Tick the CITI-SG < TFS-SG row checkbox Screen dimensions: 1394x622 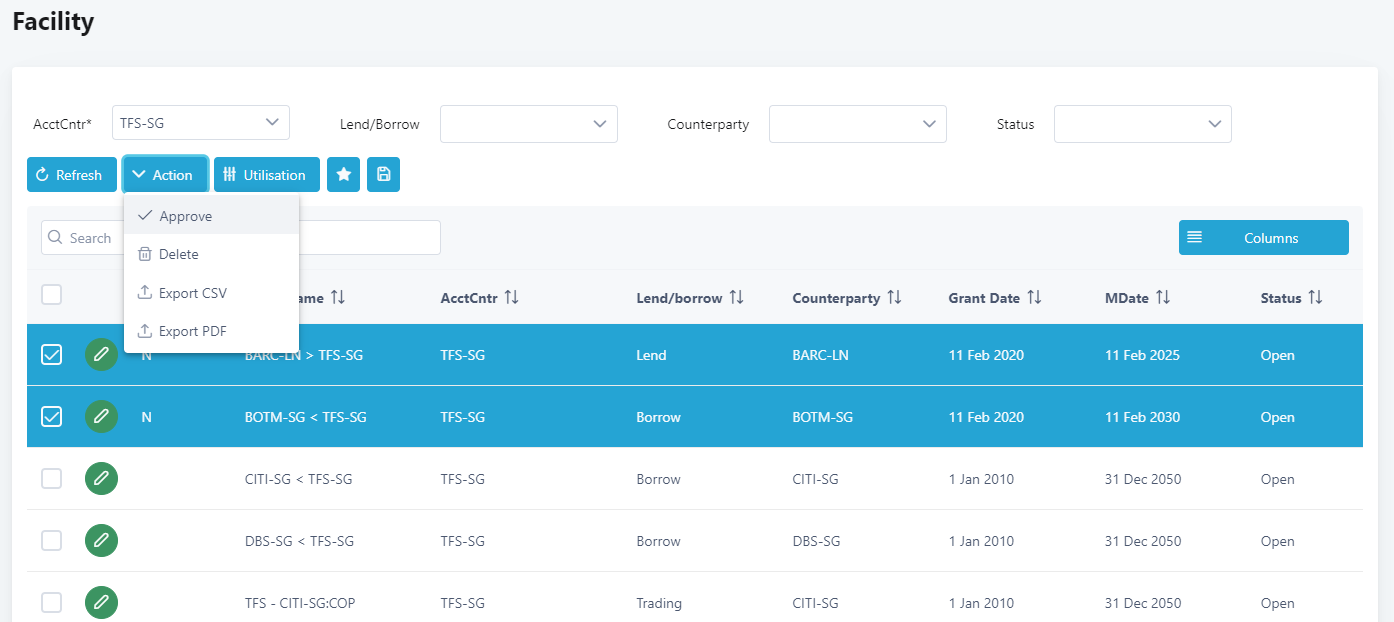tap(51, 479)
